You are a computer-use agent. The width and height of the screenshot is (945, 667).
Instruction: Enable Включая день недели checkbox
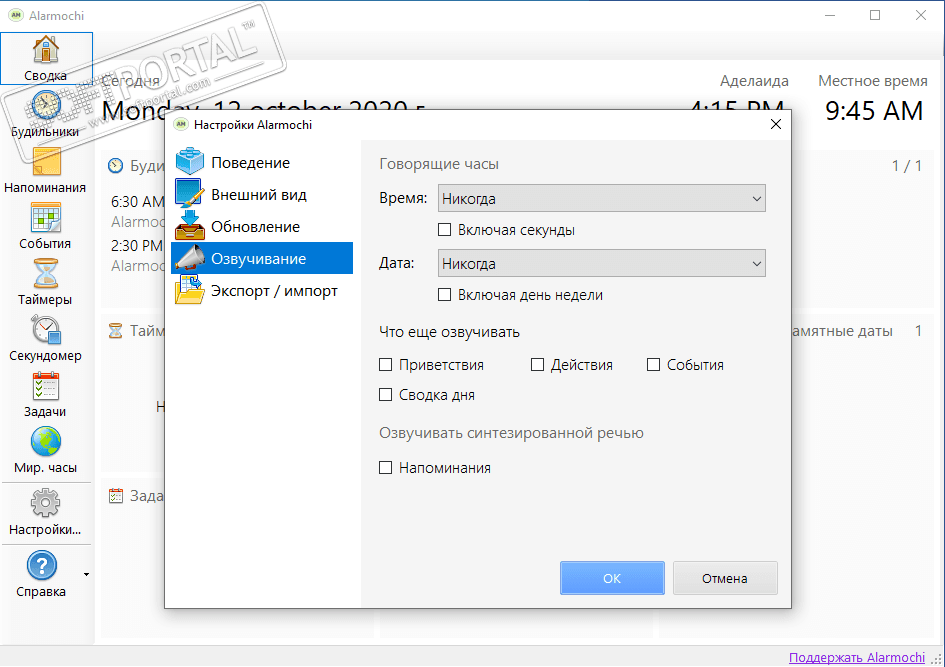(444, 295)
